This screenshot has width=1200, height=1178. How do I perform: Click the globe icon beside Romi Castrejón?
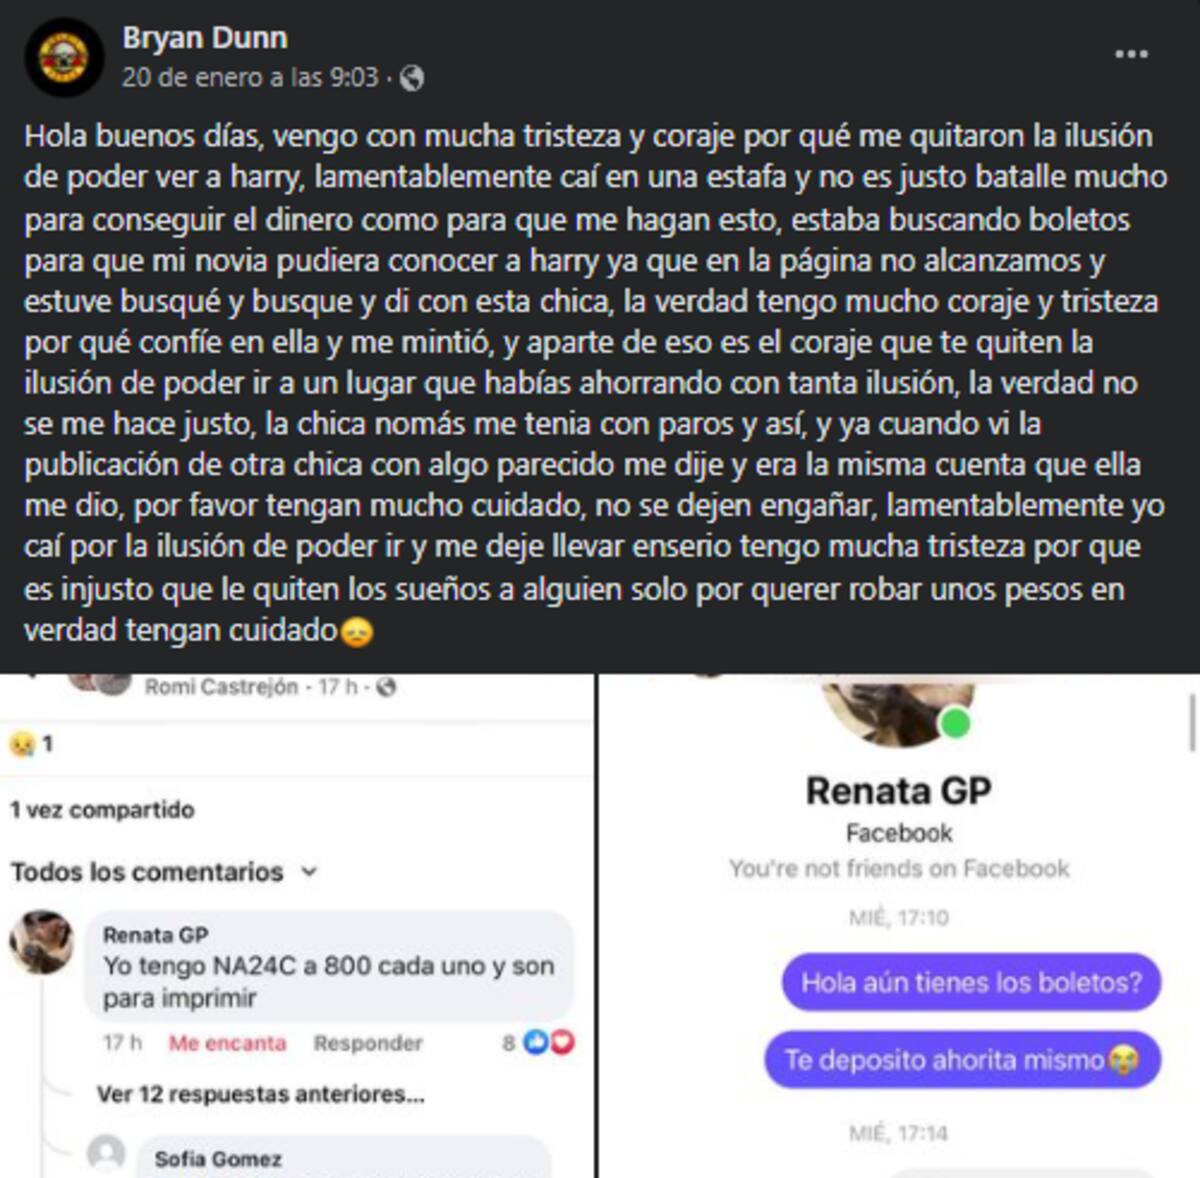click(x=387, y=687)
